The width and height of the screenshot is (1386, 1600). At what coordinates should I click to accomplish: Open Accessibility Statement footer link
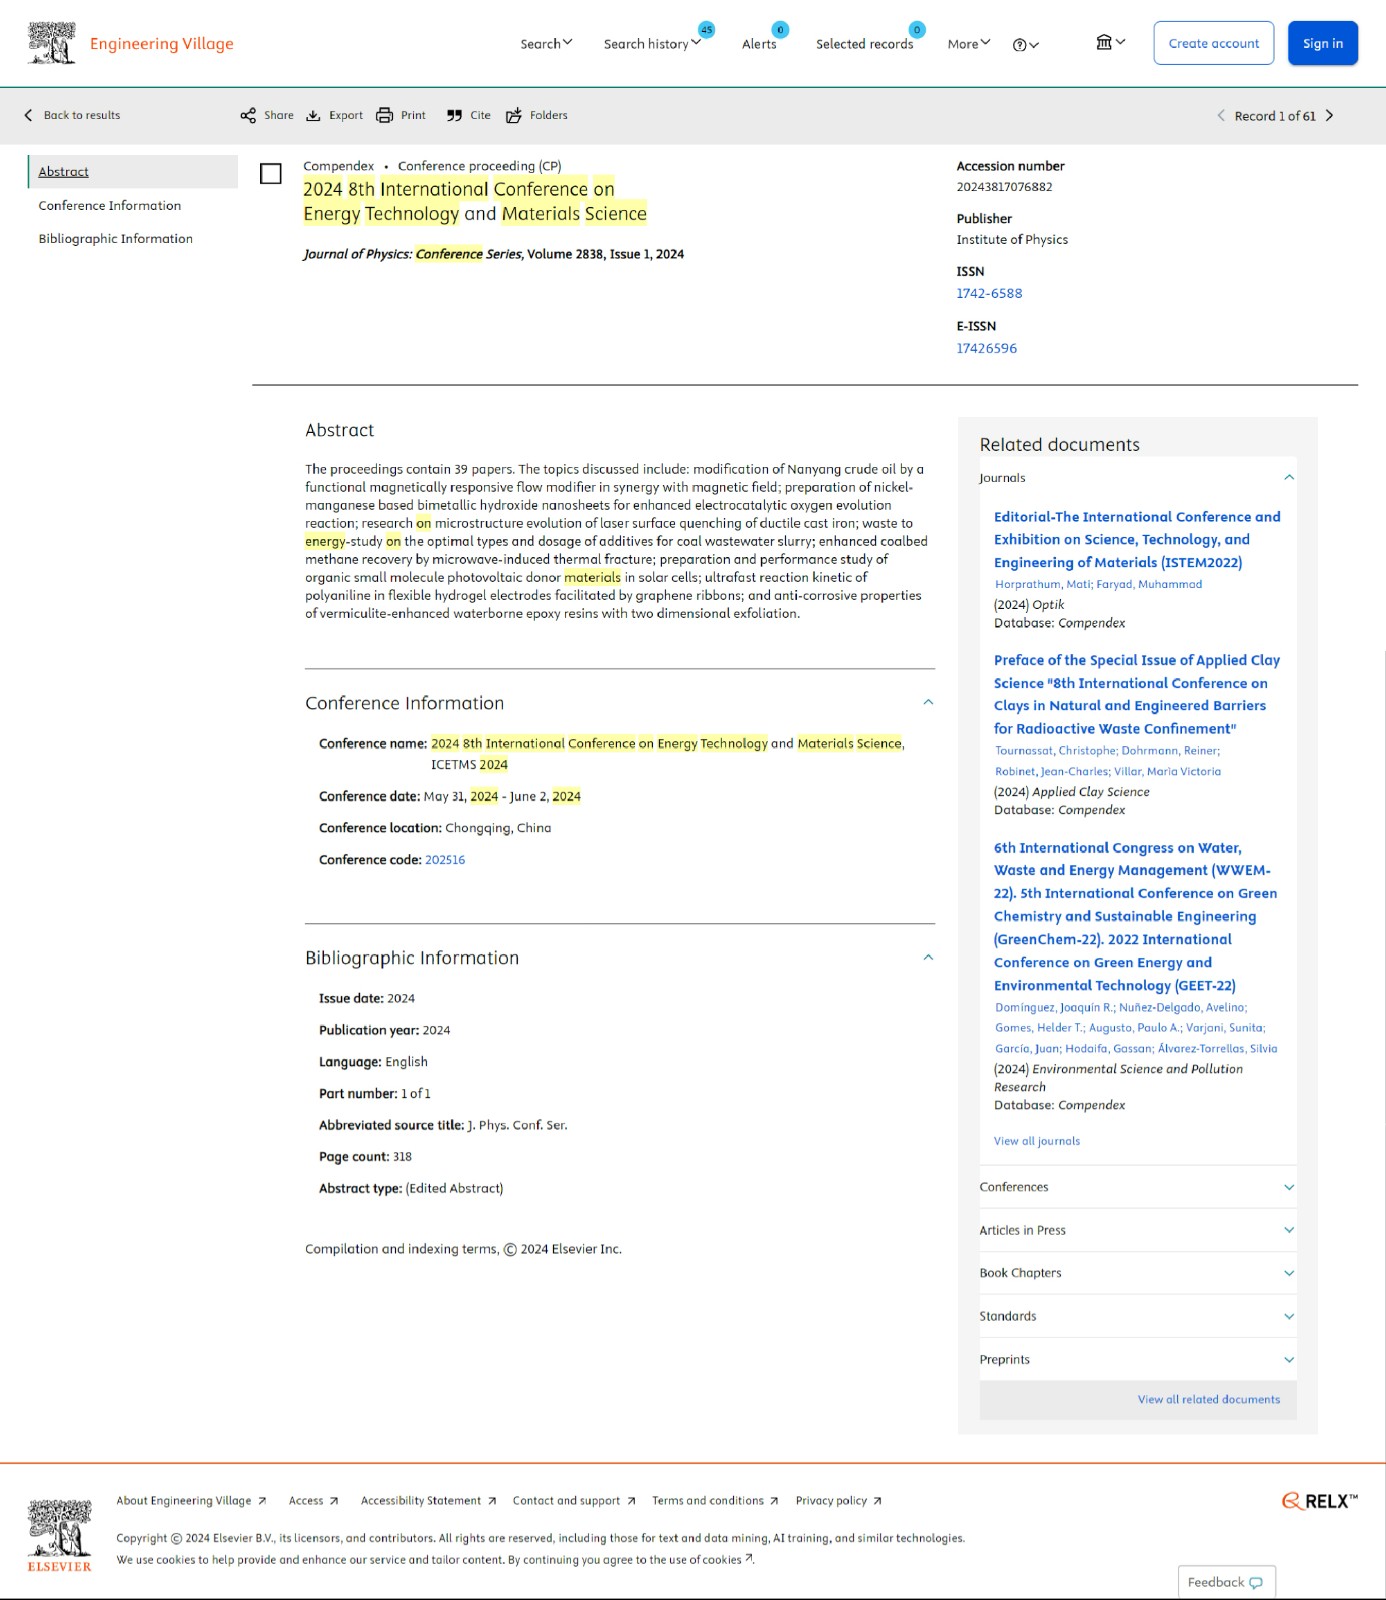(428, 1501)
